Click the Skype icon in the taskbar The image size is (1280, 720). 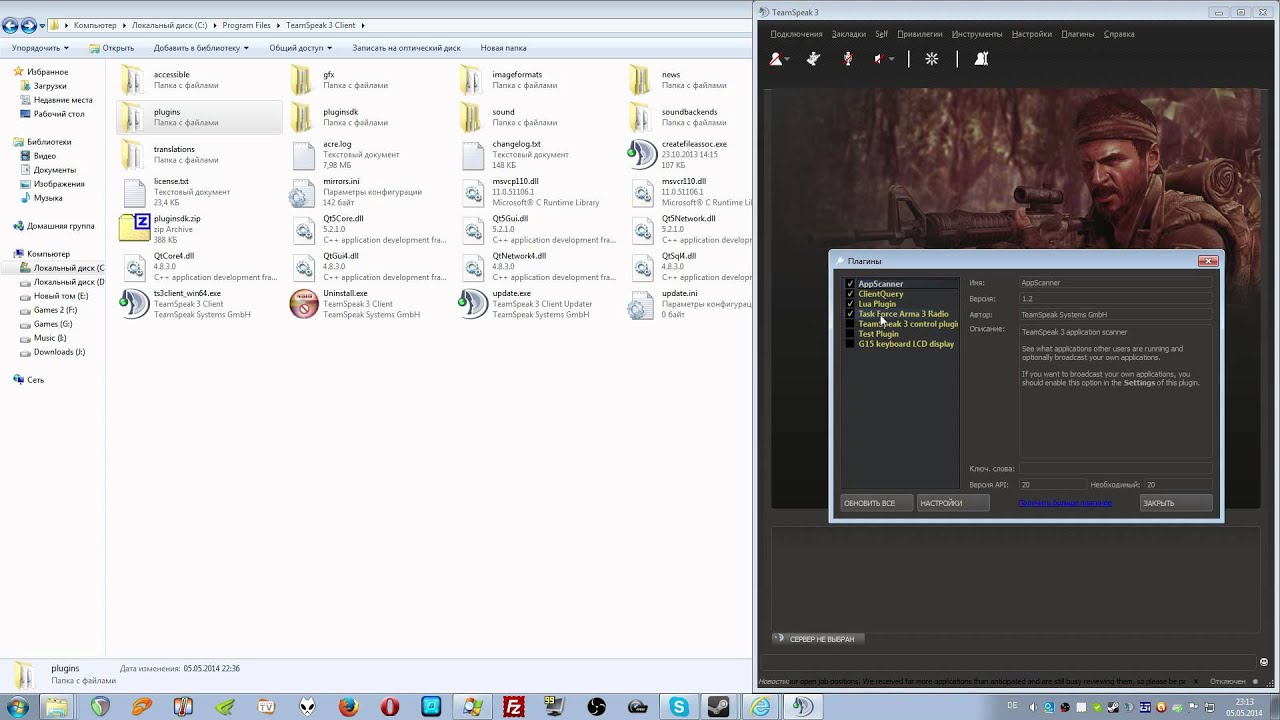click(x=679, y=707)
